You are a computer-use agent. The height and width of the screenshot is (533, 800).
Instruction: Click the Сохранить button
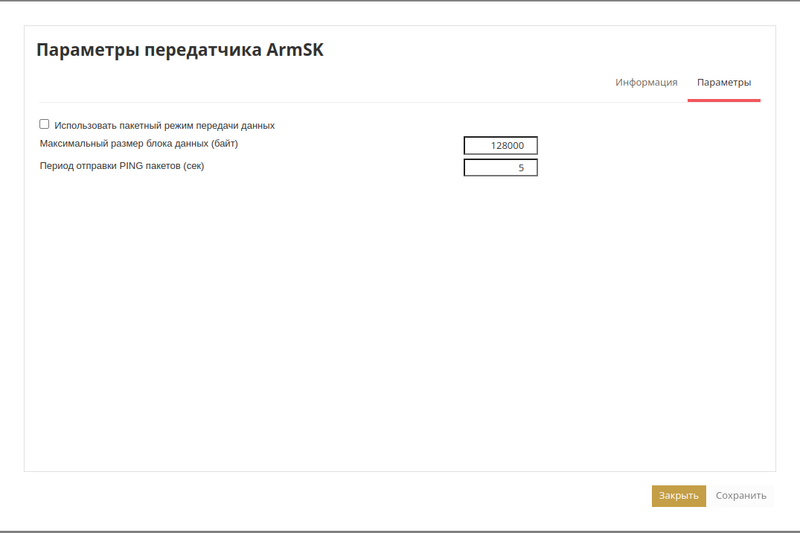pos(741,496)
